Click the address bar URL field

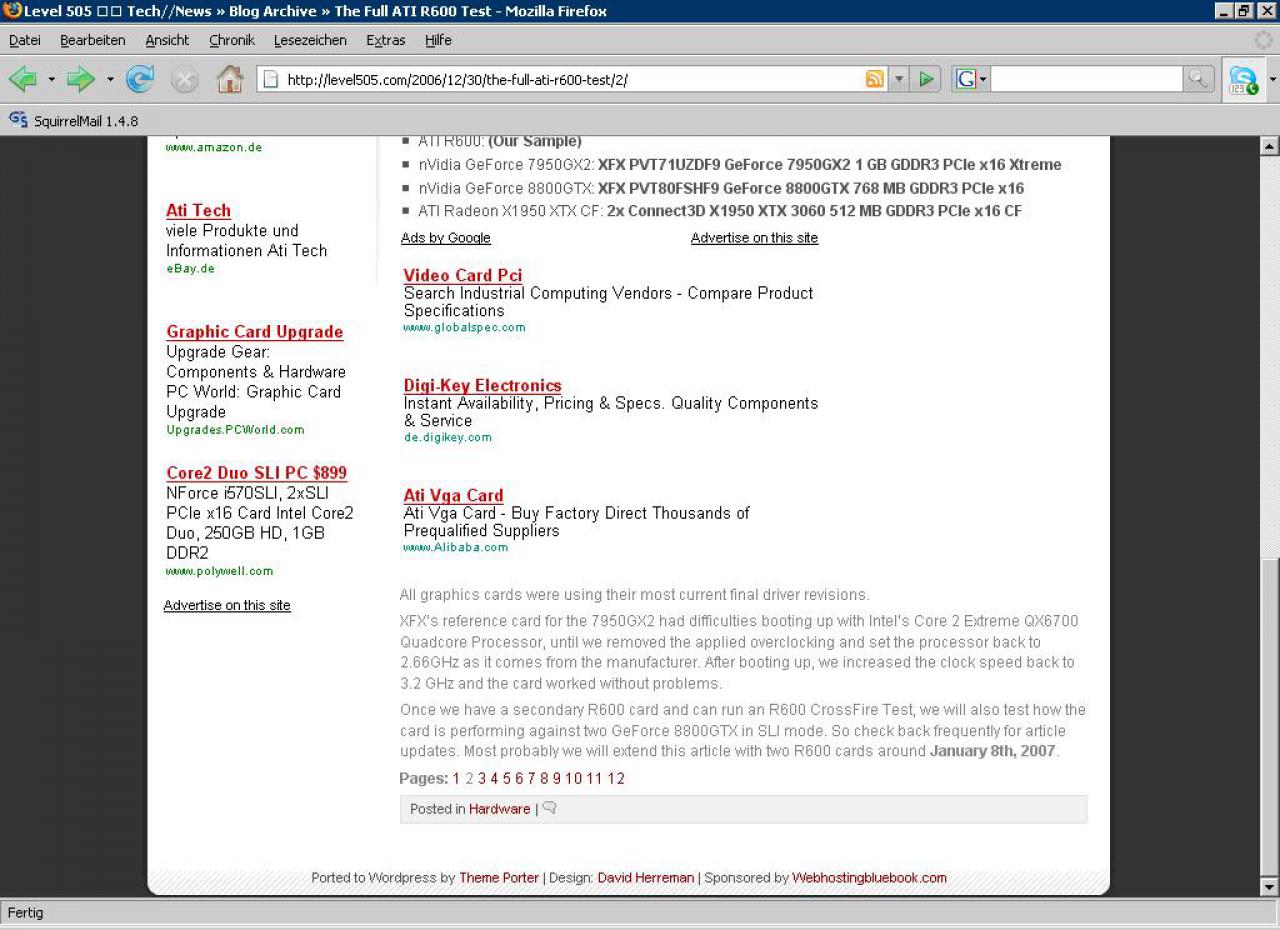[x=573, y=79]
